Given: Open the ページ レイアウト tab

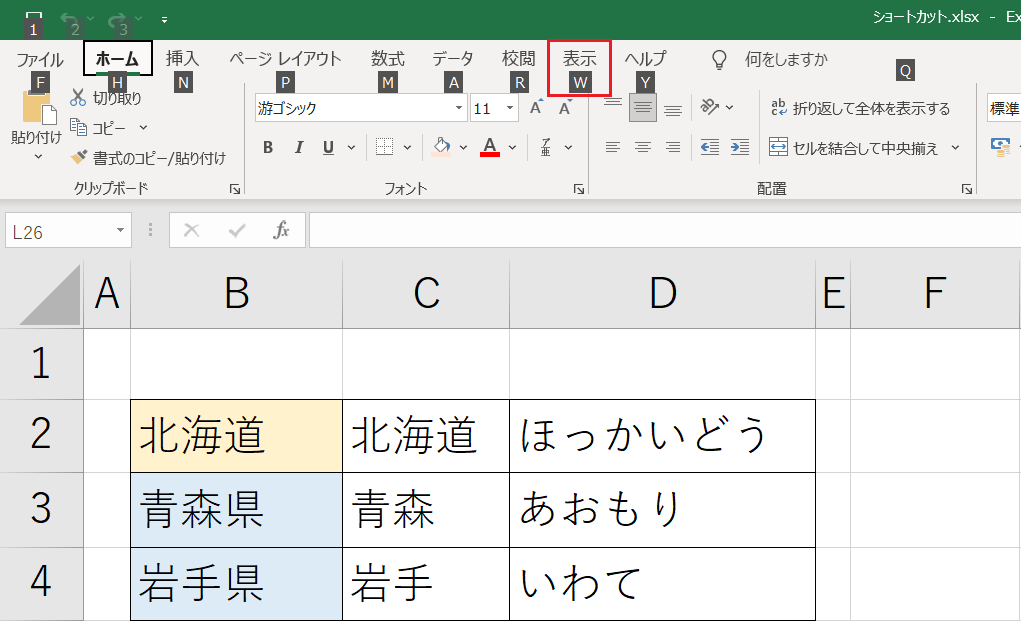Looking at the screenshot, I should pos(285,59).
